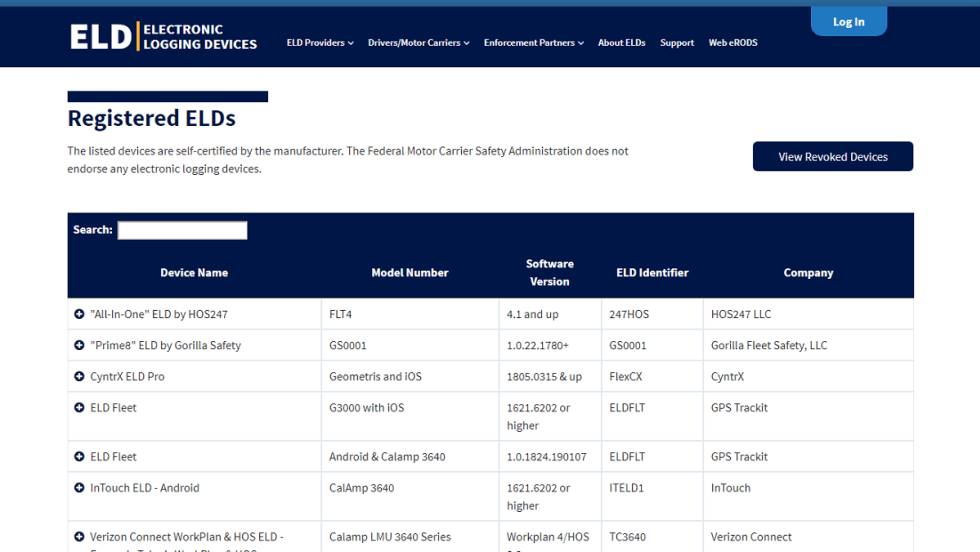
Task: Expand the "Prime8" ELD by Gorilla Safety row
Action: (79, 345)
